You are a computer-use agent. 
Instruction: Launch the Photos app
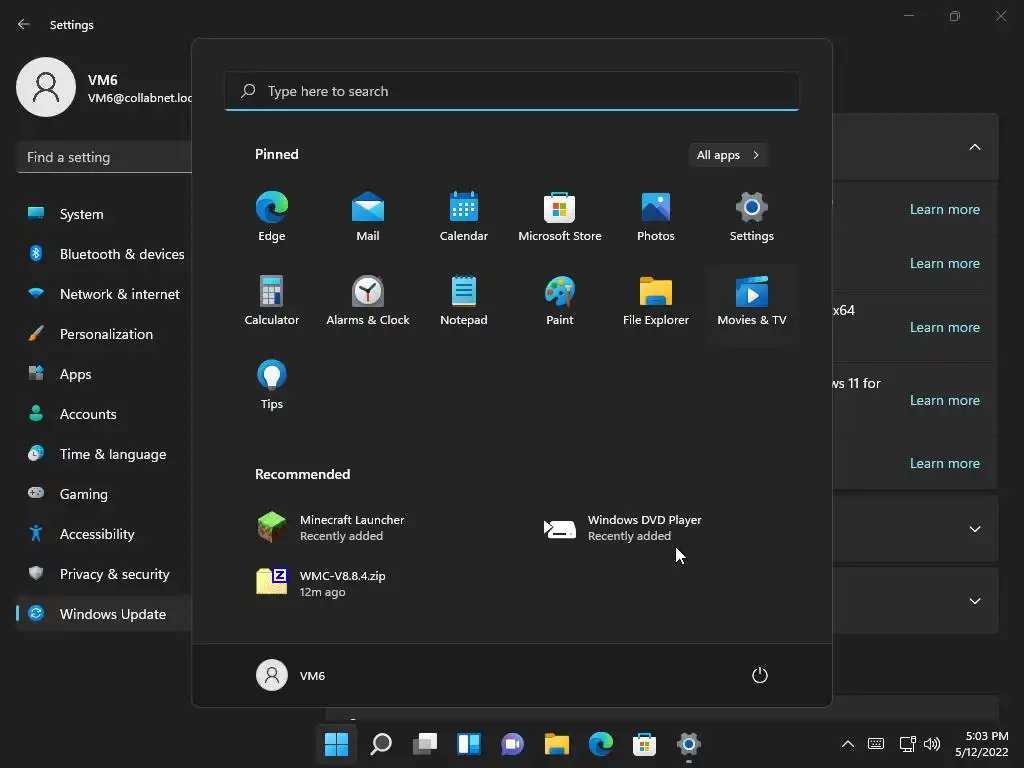656,217
